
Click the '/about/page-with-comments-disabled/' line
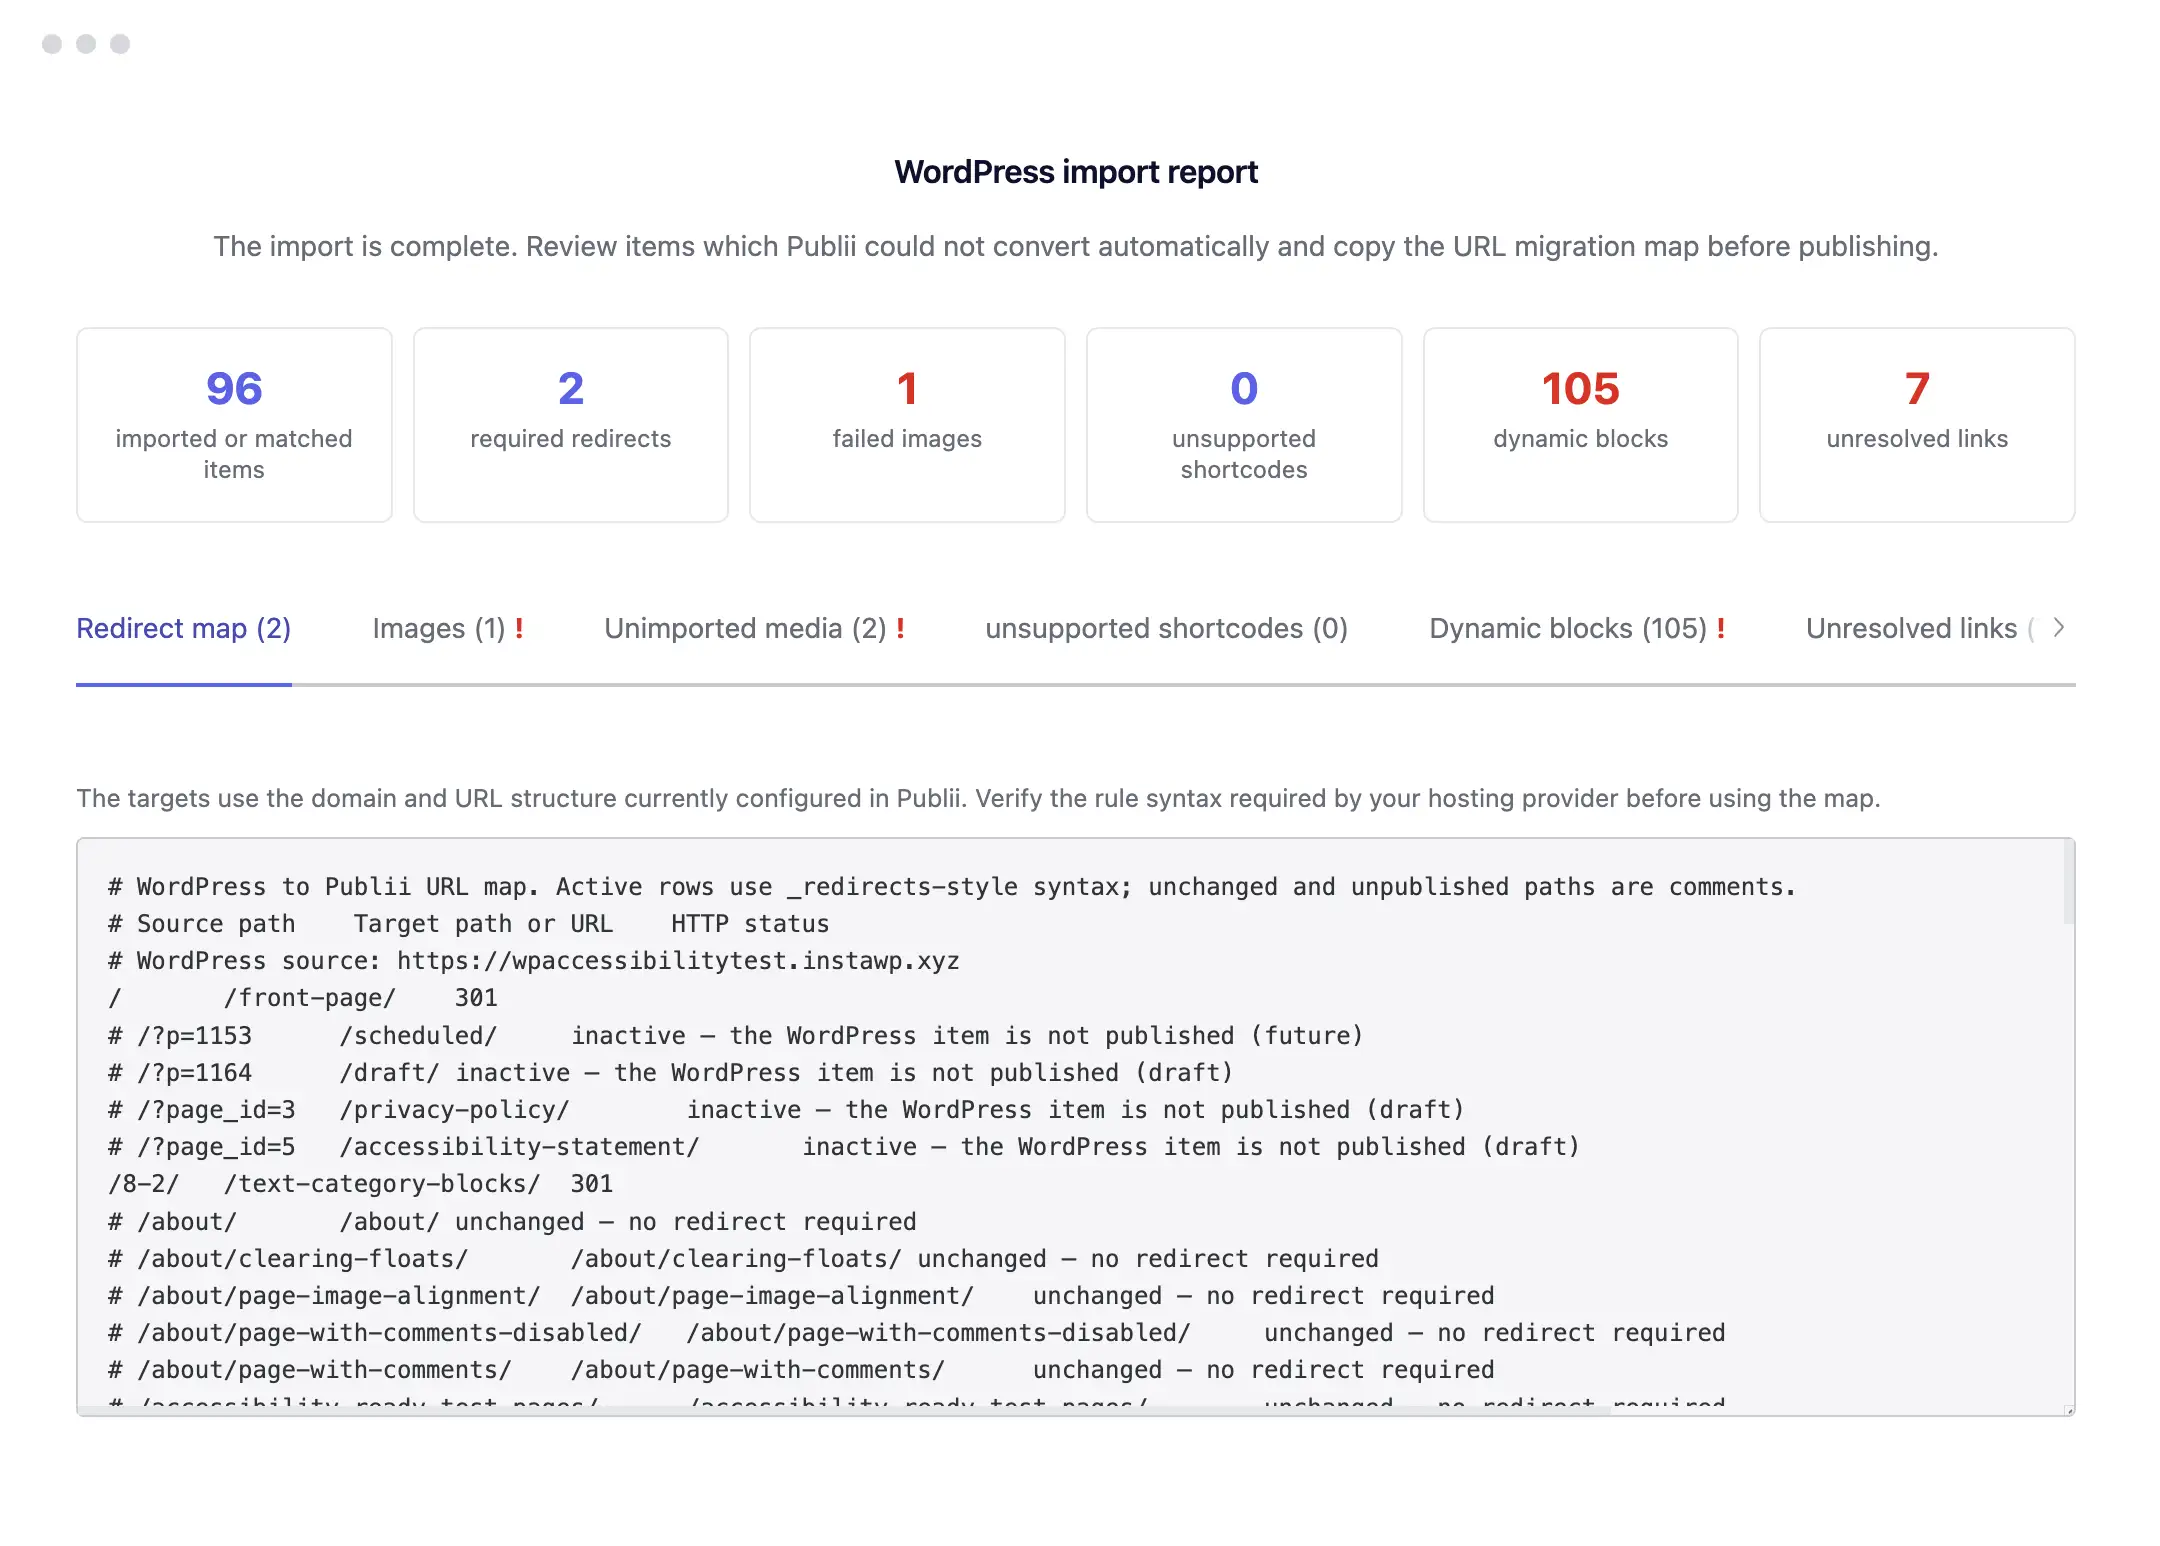point(917,1333)
